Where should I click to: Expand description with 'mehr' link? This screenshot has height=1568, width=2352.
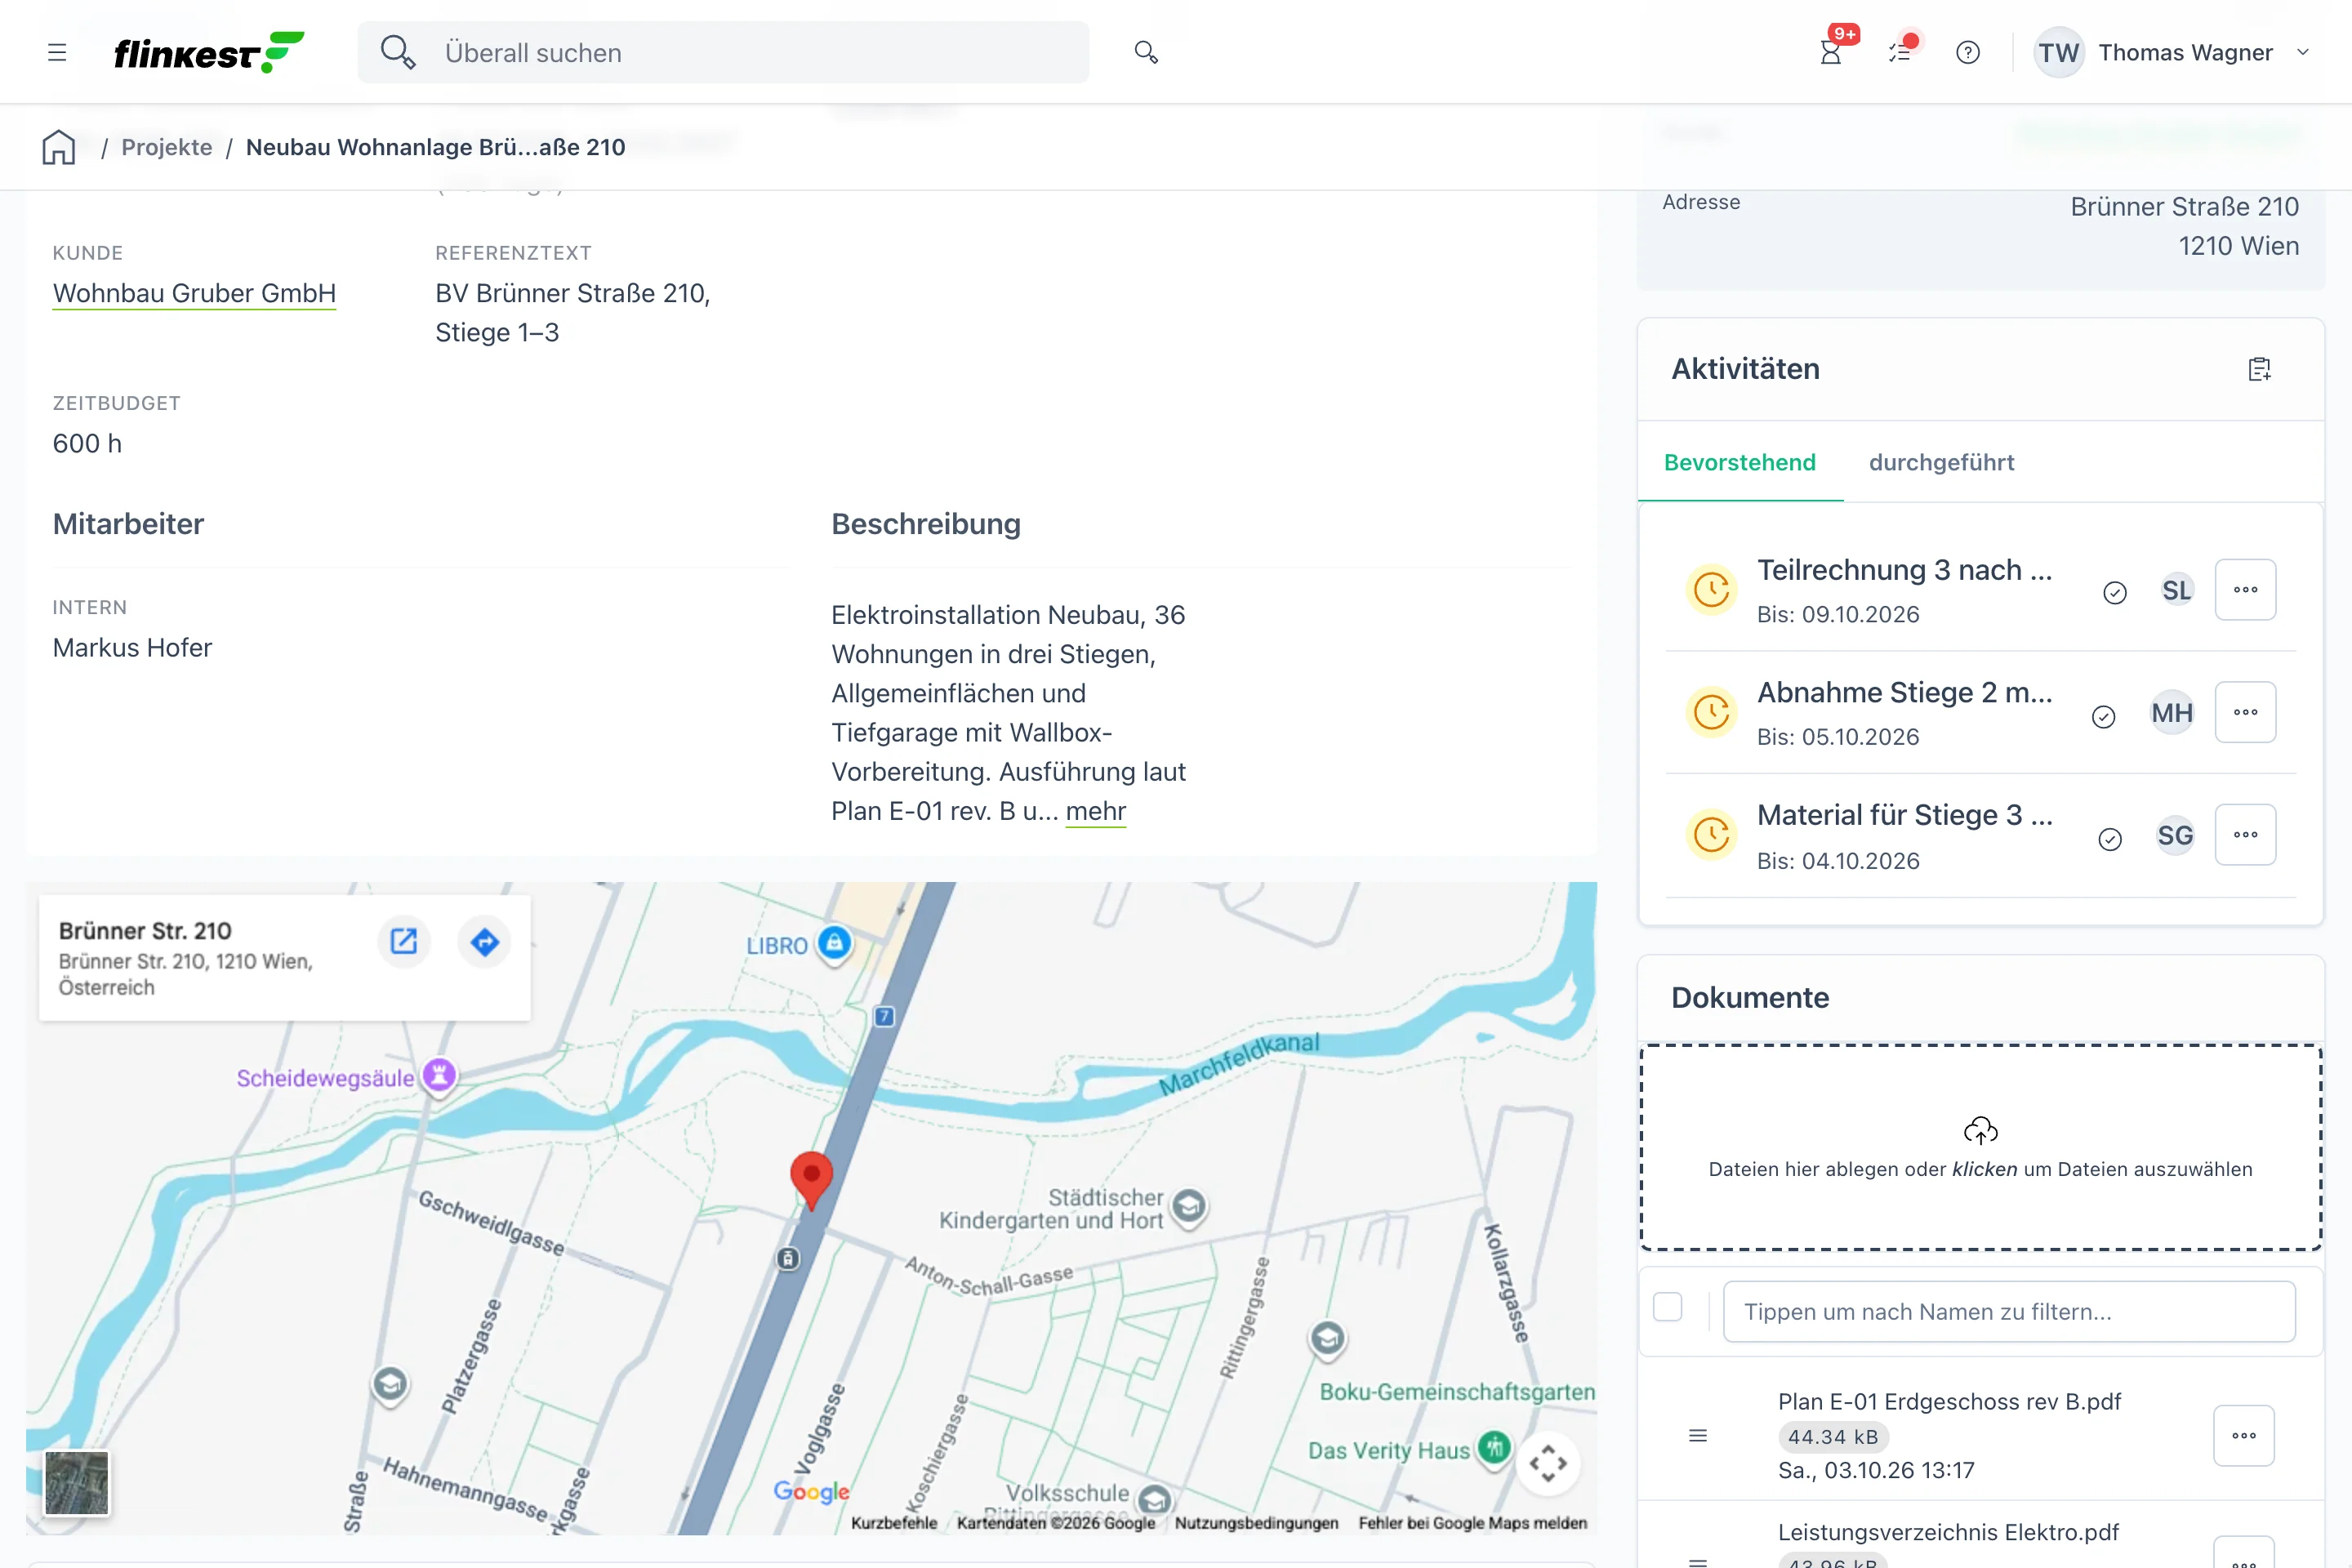1095,811
